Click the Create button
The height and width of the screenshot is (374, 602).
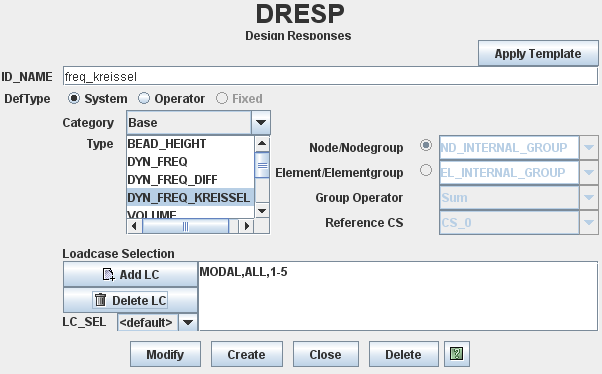(246, 354)
